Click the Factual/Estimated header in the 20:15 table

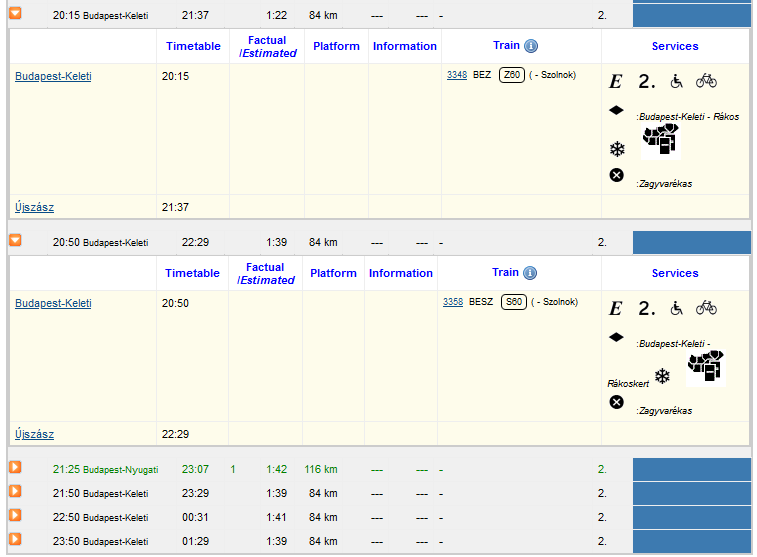(267, 47)
